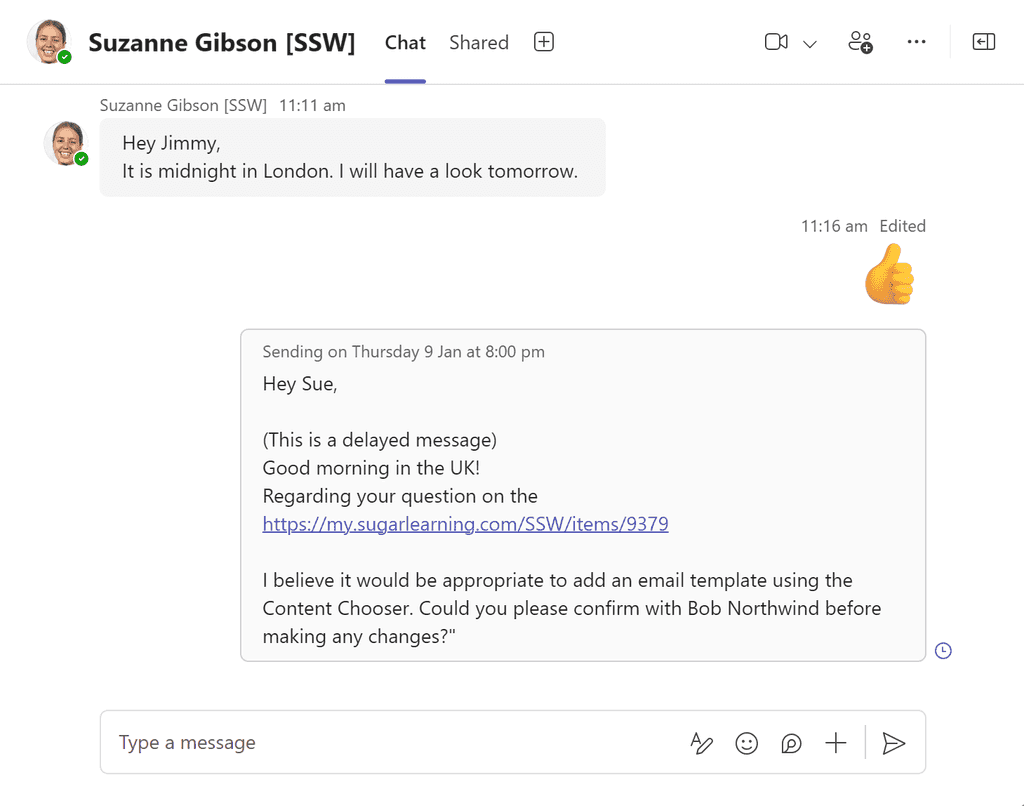The width and height of the screenshot is (1024, 806).
Task: Open the chat in a side pane
Action: 983,41
